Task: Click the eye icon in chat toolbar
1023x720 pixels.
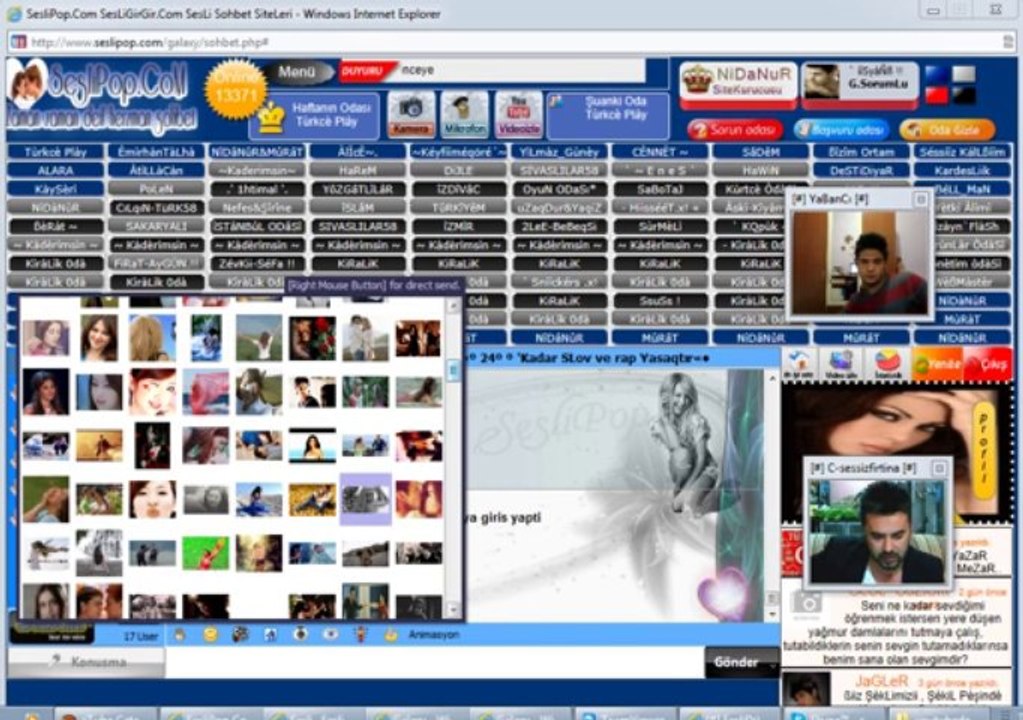Action: pyautogui.click(x=331, y=634)
